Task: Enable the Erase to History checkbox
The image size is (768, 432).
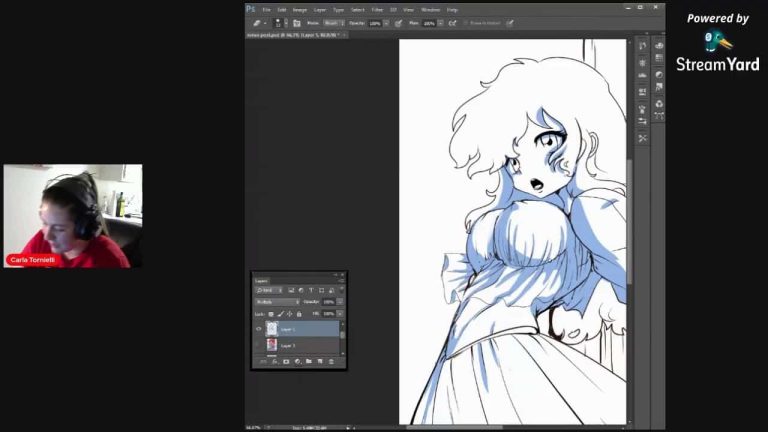Action: click(465, 22)
